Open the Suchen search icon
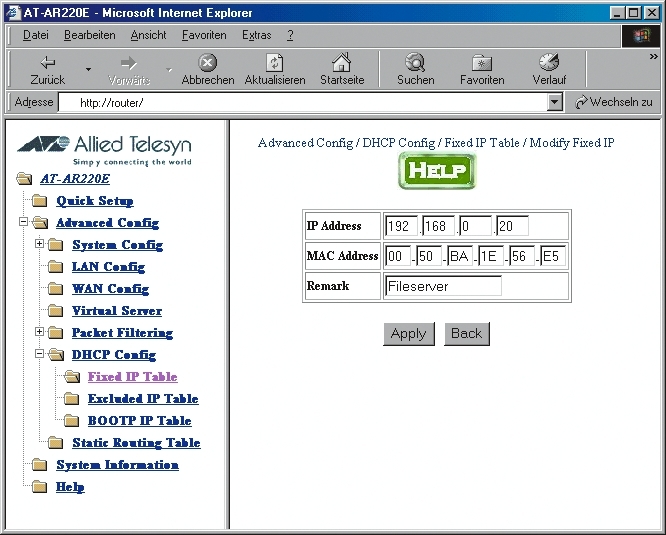 point(415,62)
